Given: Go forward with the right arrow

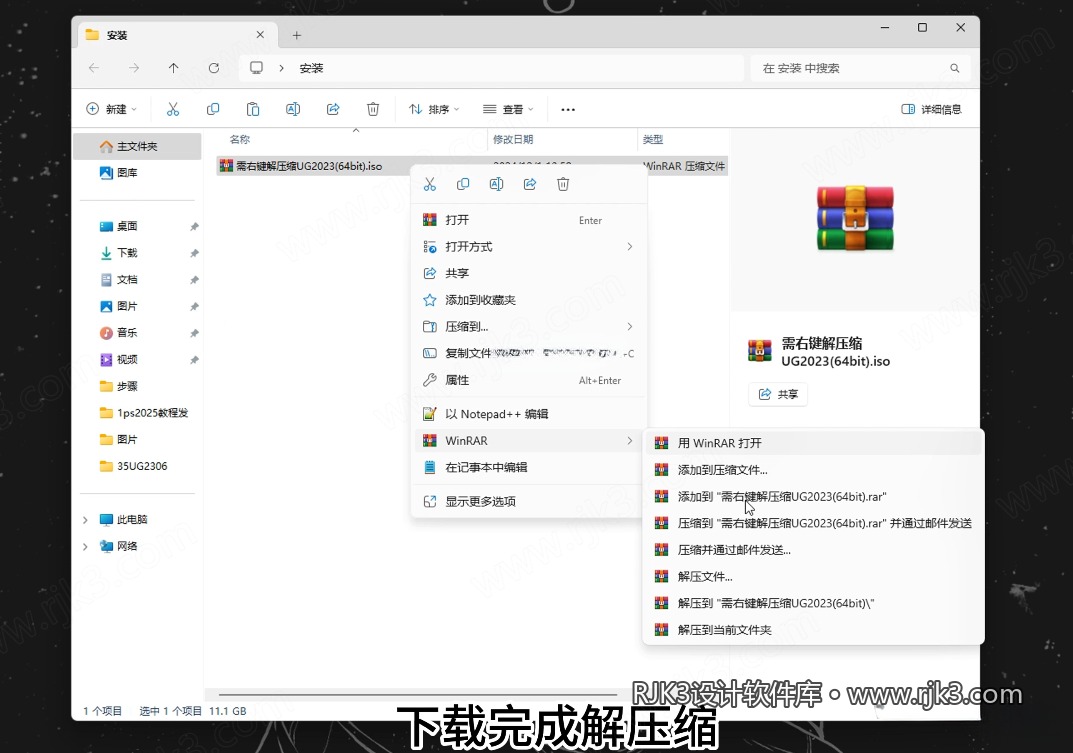Looking at the screenshot, I should pos(134,68).
